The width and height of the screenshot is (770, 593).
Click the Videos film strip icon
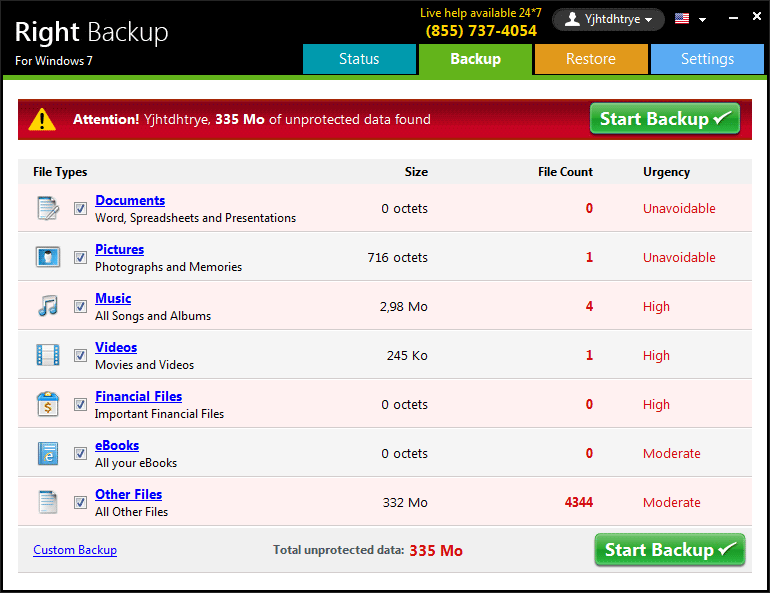point(48,355)
